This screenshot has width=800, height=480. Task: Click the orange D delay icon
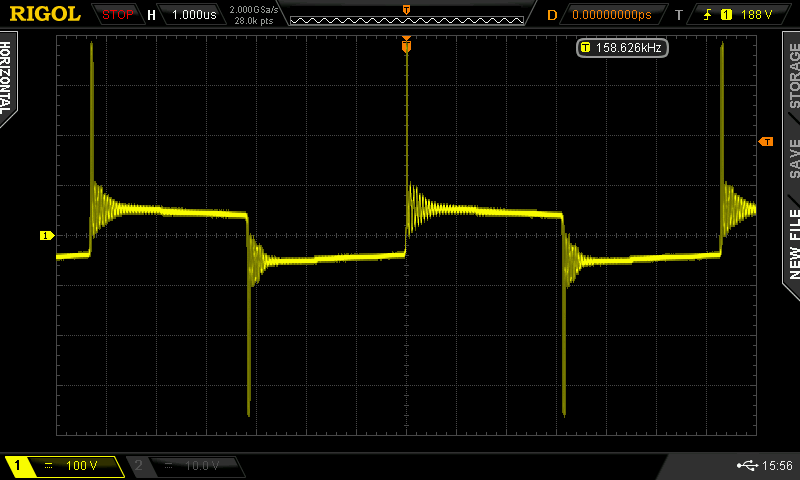tap(552, 15)
